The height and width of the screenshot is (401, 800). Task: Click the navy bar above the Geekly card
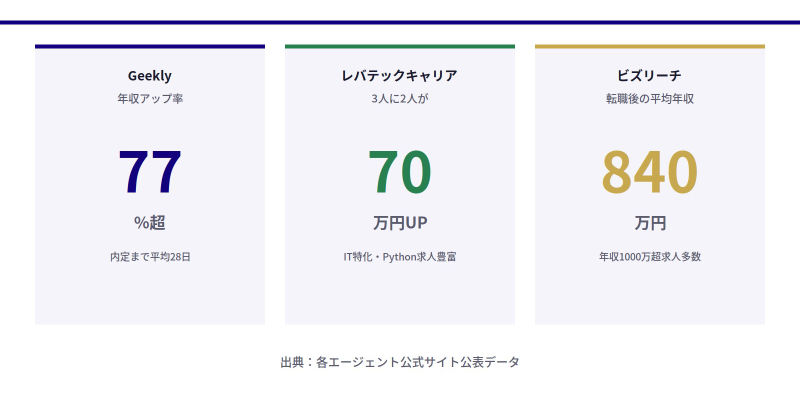click(150, 46)
